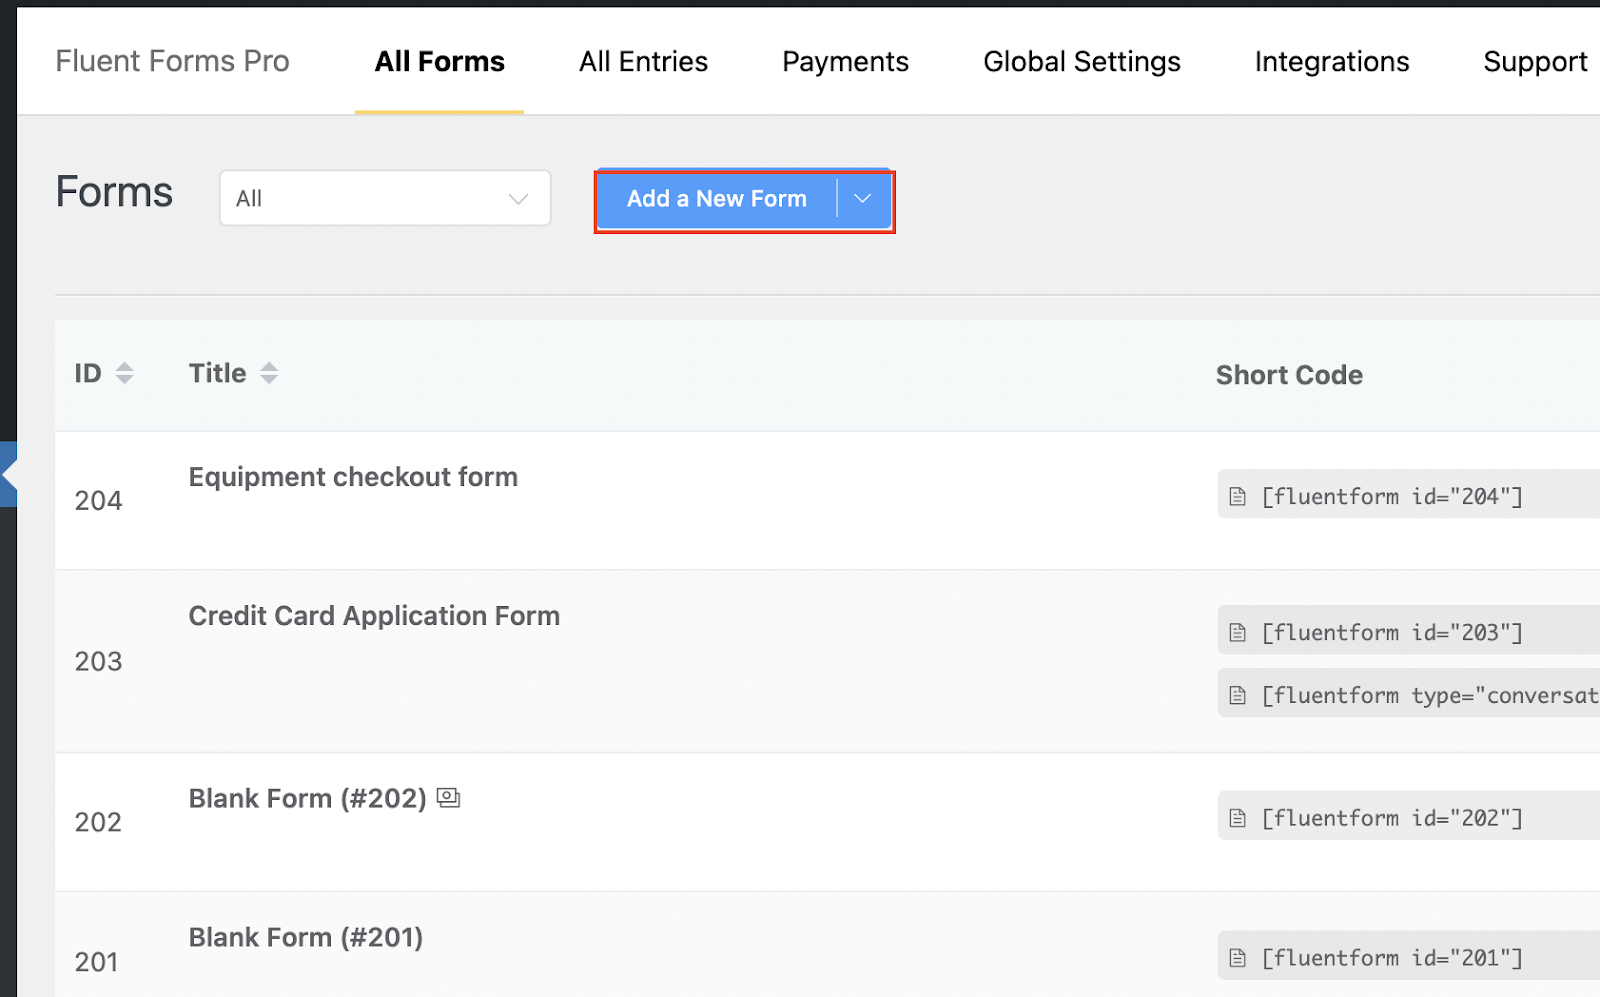
Task: Click the copy icon beside shortcode 202
Action: (1238, 818)
